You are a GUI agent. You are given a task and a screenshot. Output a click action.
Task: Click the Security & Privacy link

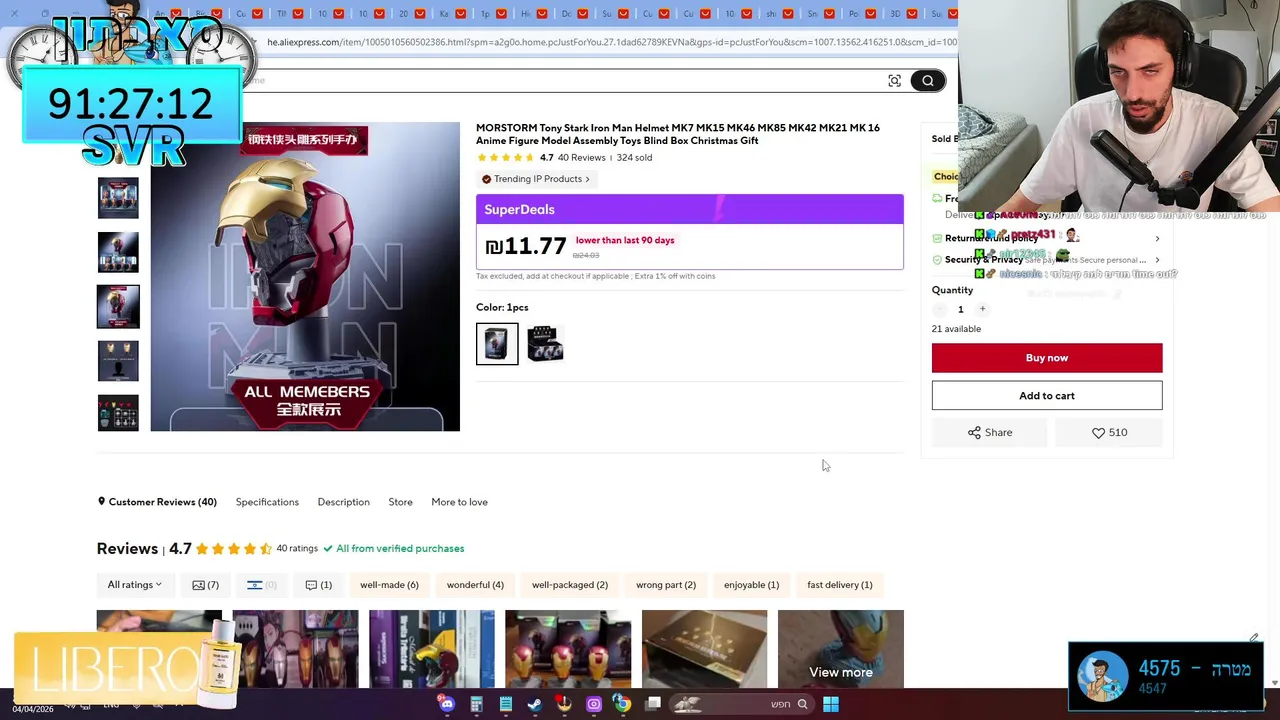[x=984, y=260]
